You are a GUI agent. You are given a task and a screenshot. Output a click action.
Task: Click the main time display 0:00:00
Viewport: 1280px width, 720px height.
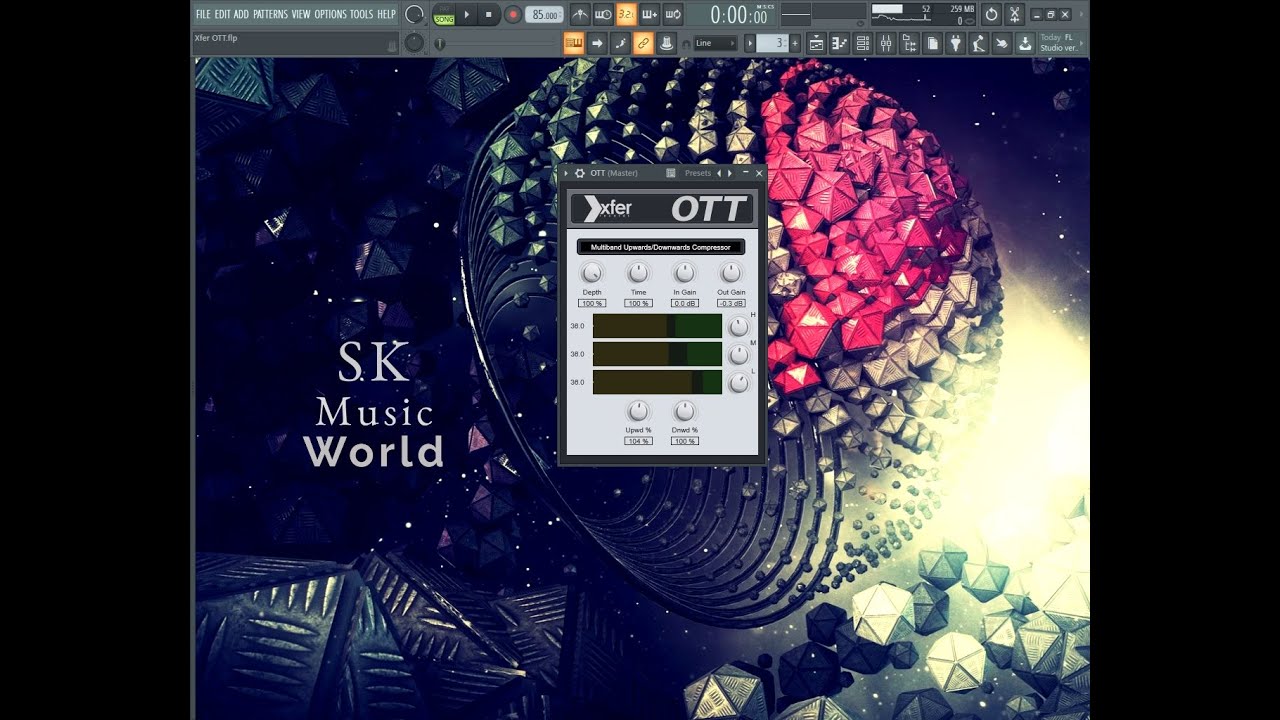click(739, 15)
